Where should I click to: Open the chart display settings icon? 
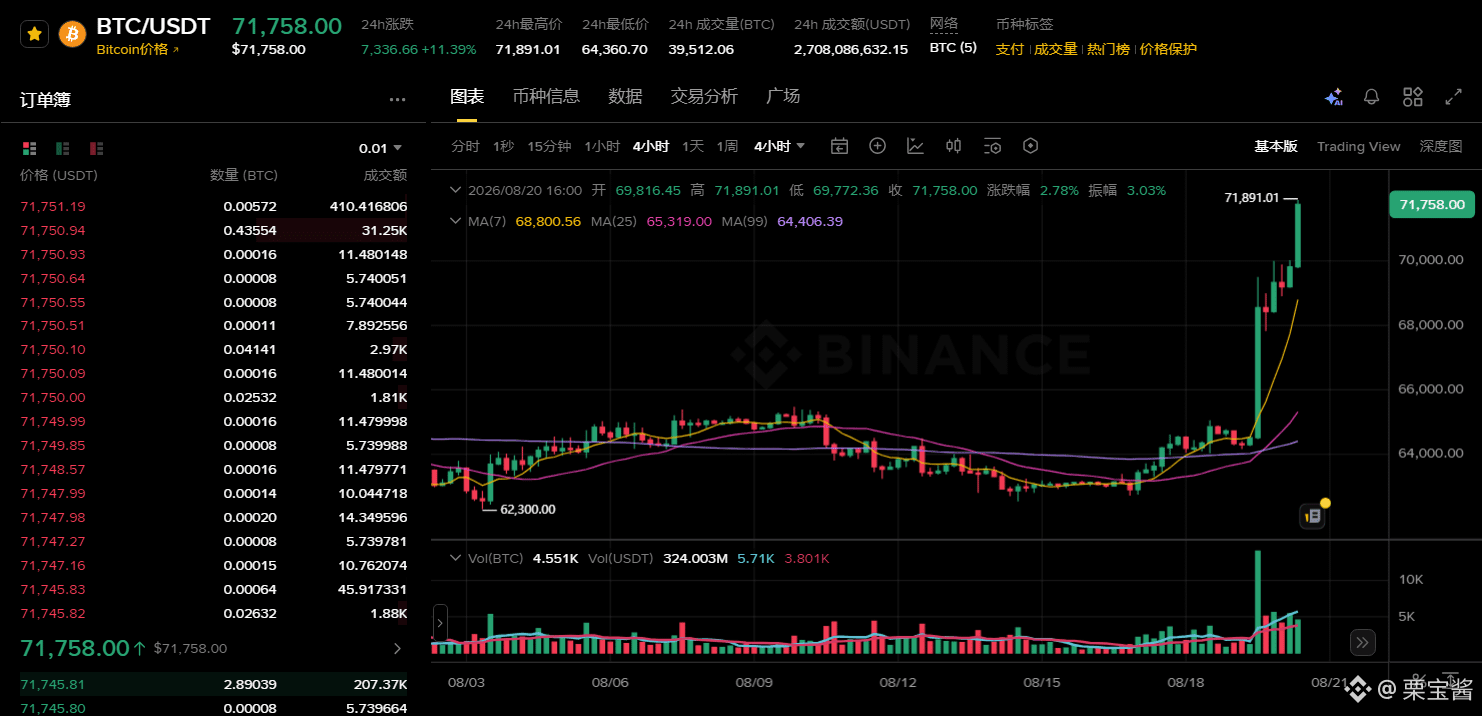[x=992, y=146]
